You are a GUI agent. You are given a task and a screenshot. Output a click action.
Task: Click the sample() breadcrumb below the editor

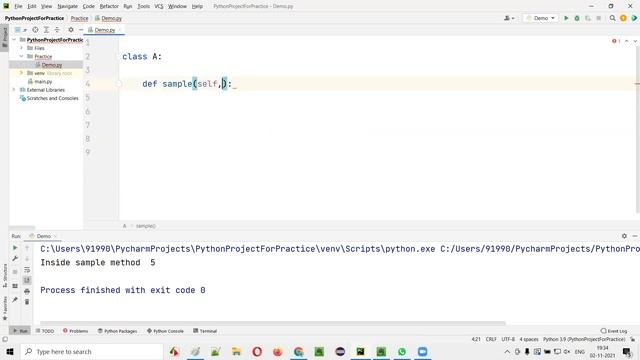[x=146, y=226]
